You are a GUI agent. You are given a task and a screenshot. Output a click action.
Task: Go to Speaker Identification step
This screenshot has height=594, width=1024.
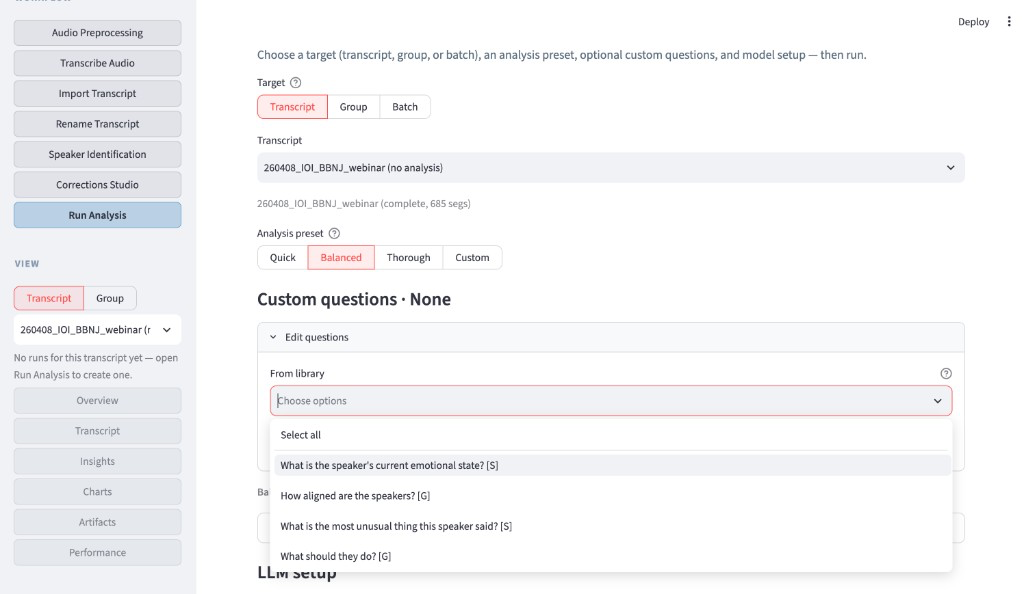[97, 154]
